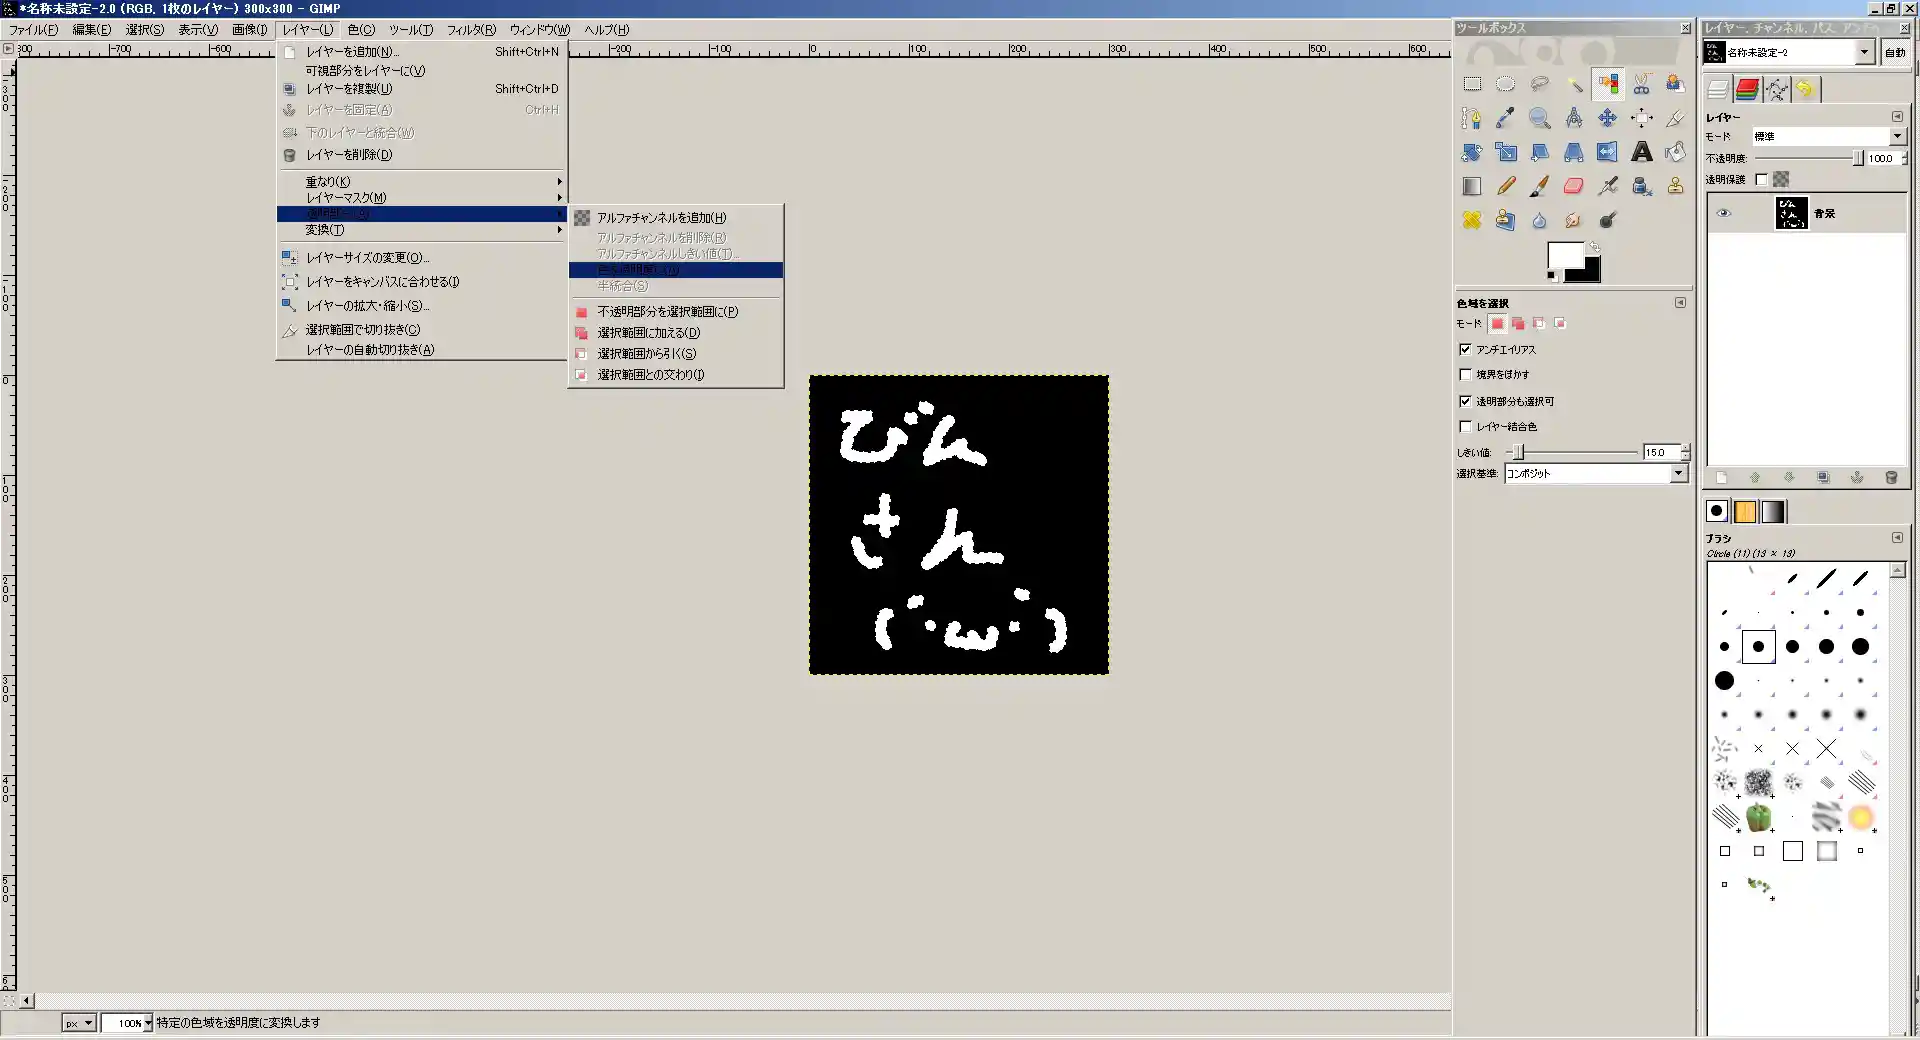Choose the Zoom magnifier tool
Image resolution: width=1920 pixels, height=1040 pixels.
(1539, 119)
